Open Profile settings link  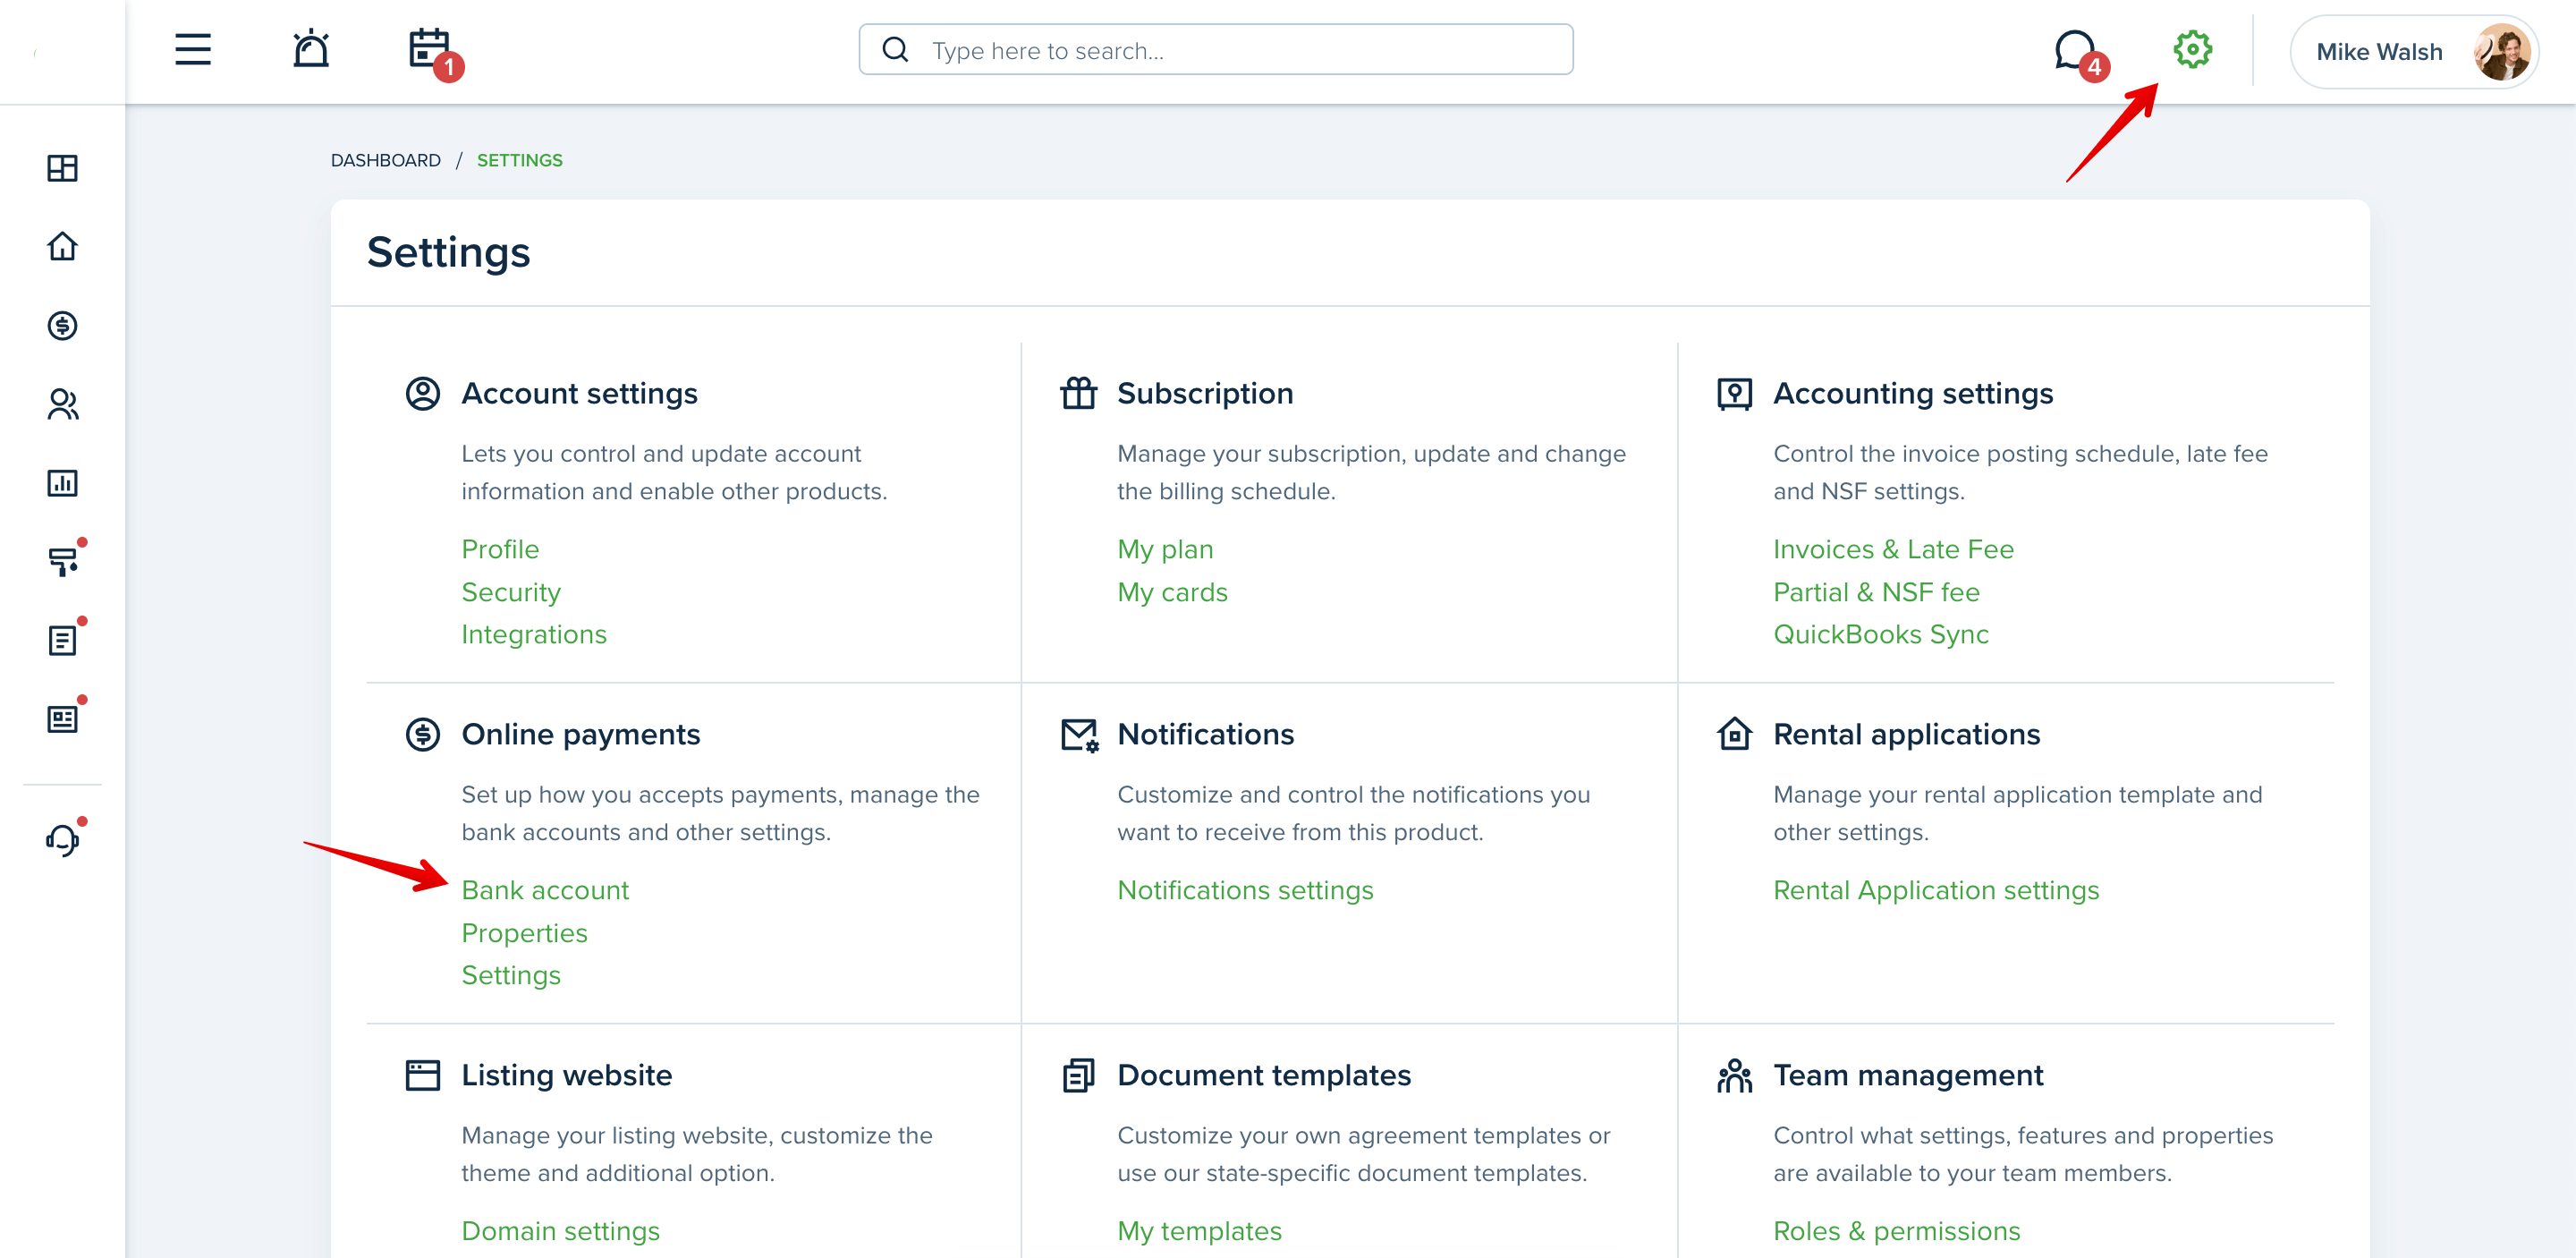tap(500, 549)
